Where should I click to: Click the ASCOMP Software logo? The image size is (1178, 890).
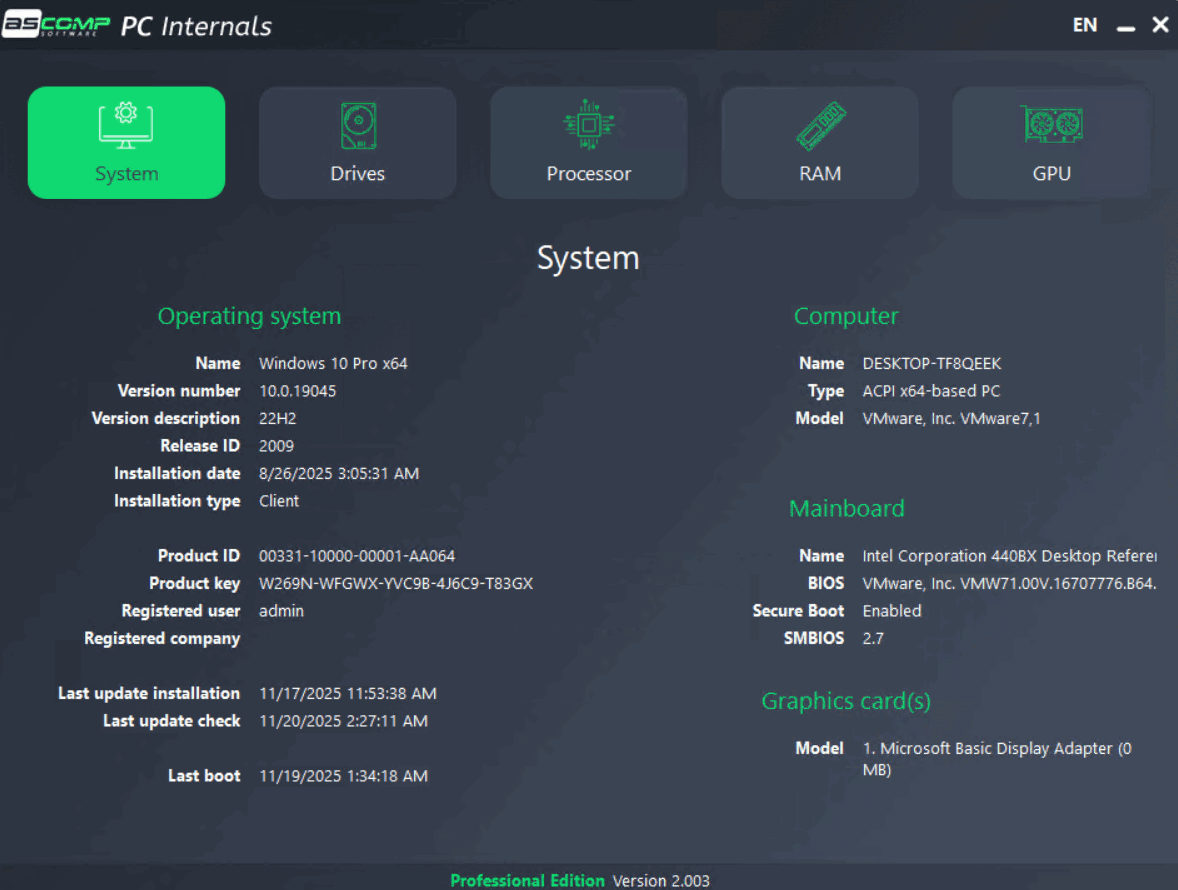56,25
